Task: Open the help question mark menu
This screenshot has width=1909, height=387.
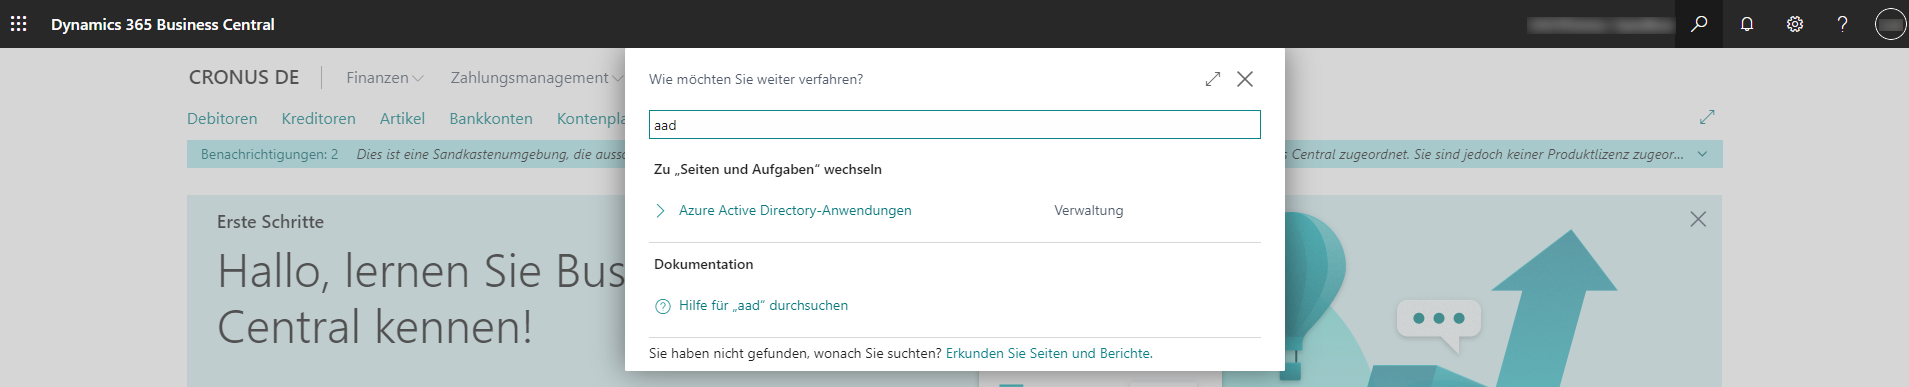Action: pos(1842,24)
